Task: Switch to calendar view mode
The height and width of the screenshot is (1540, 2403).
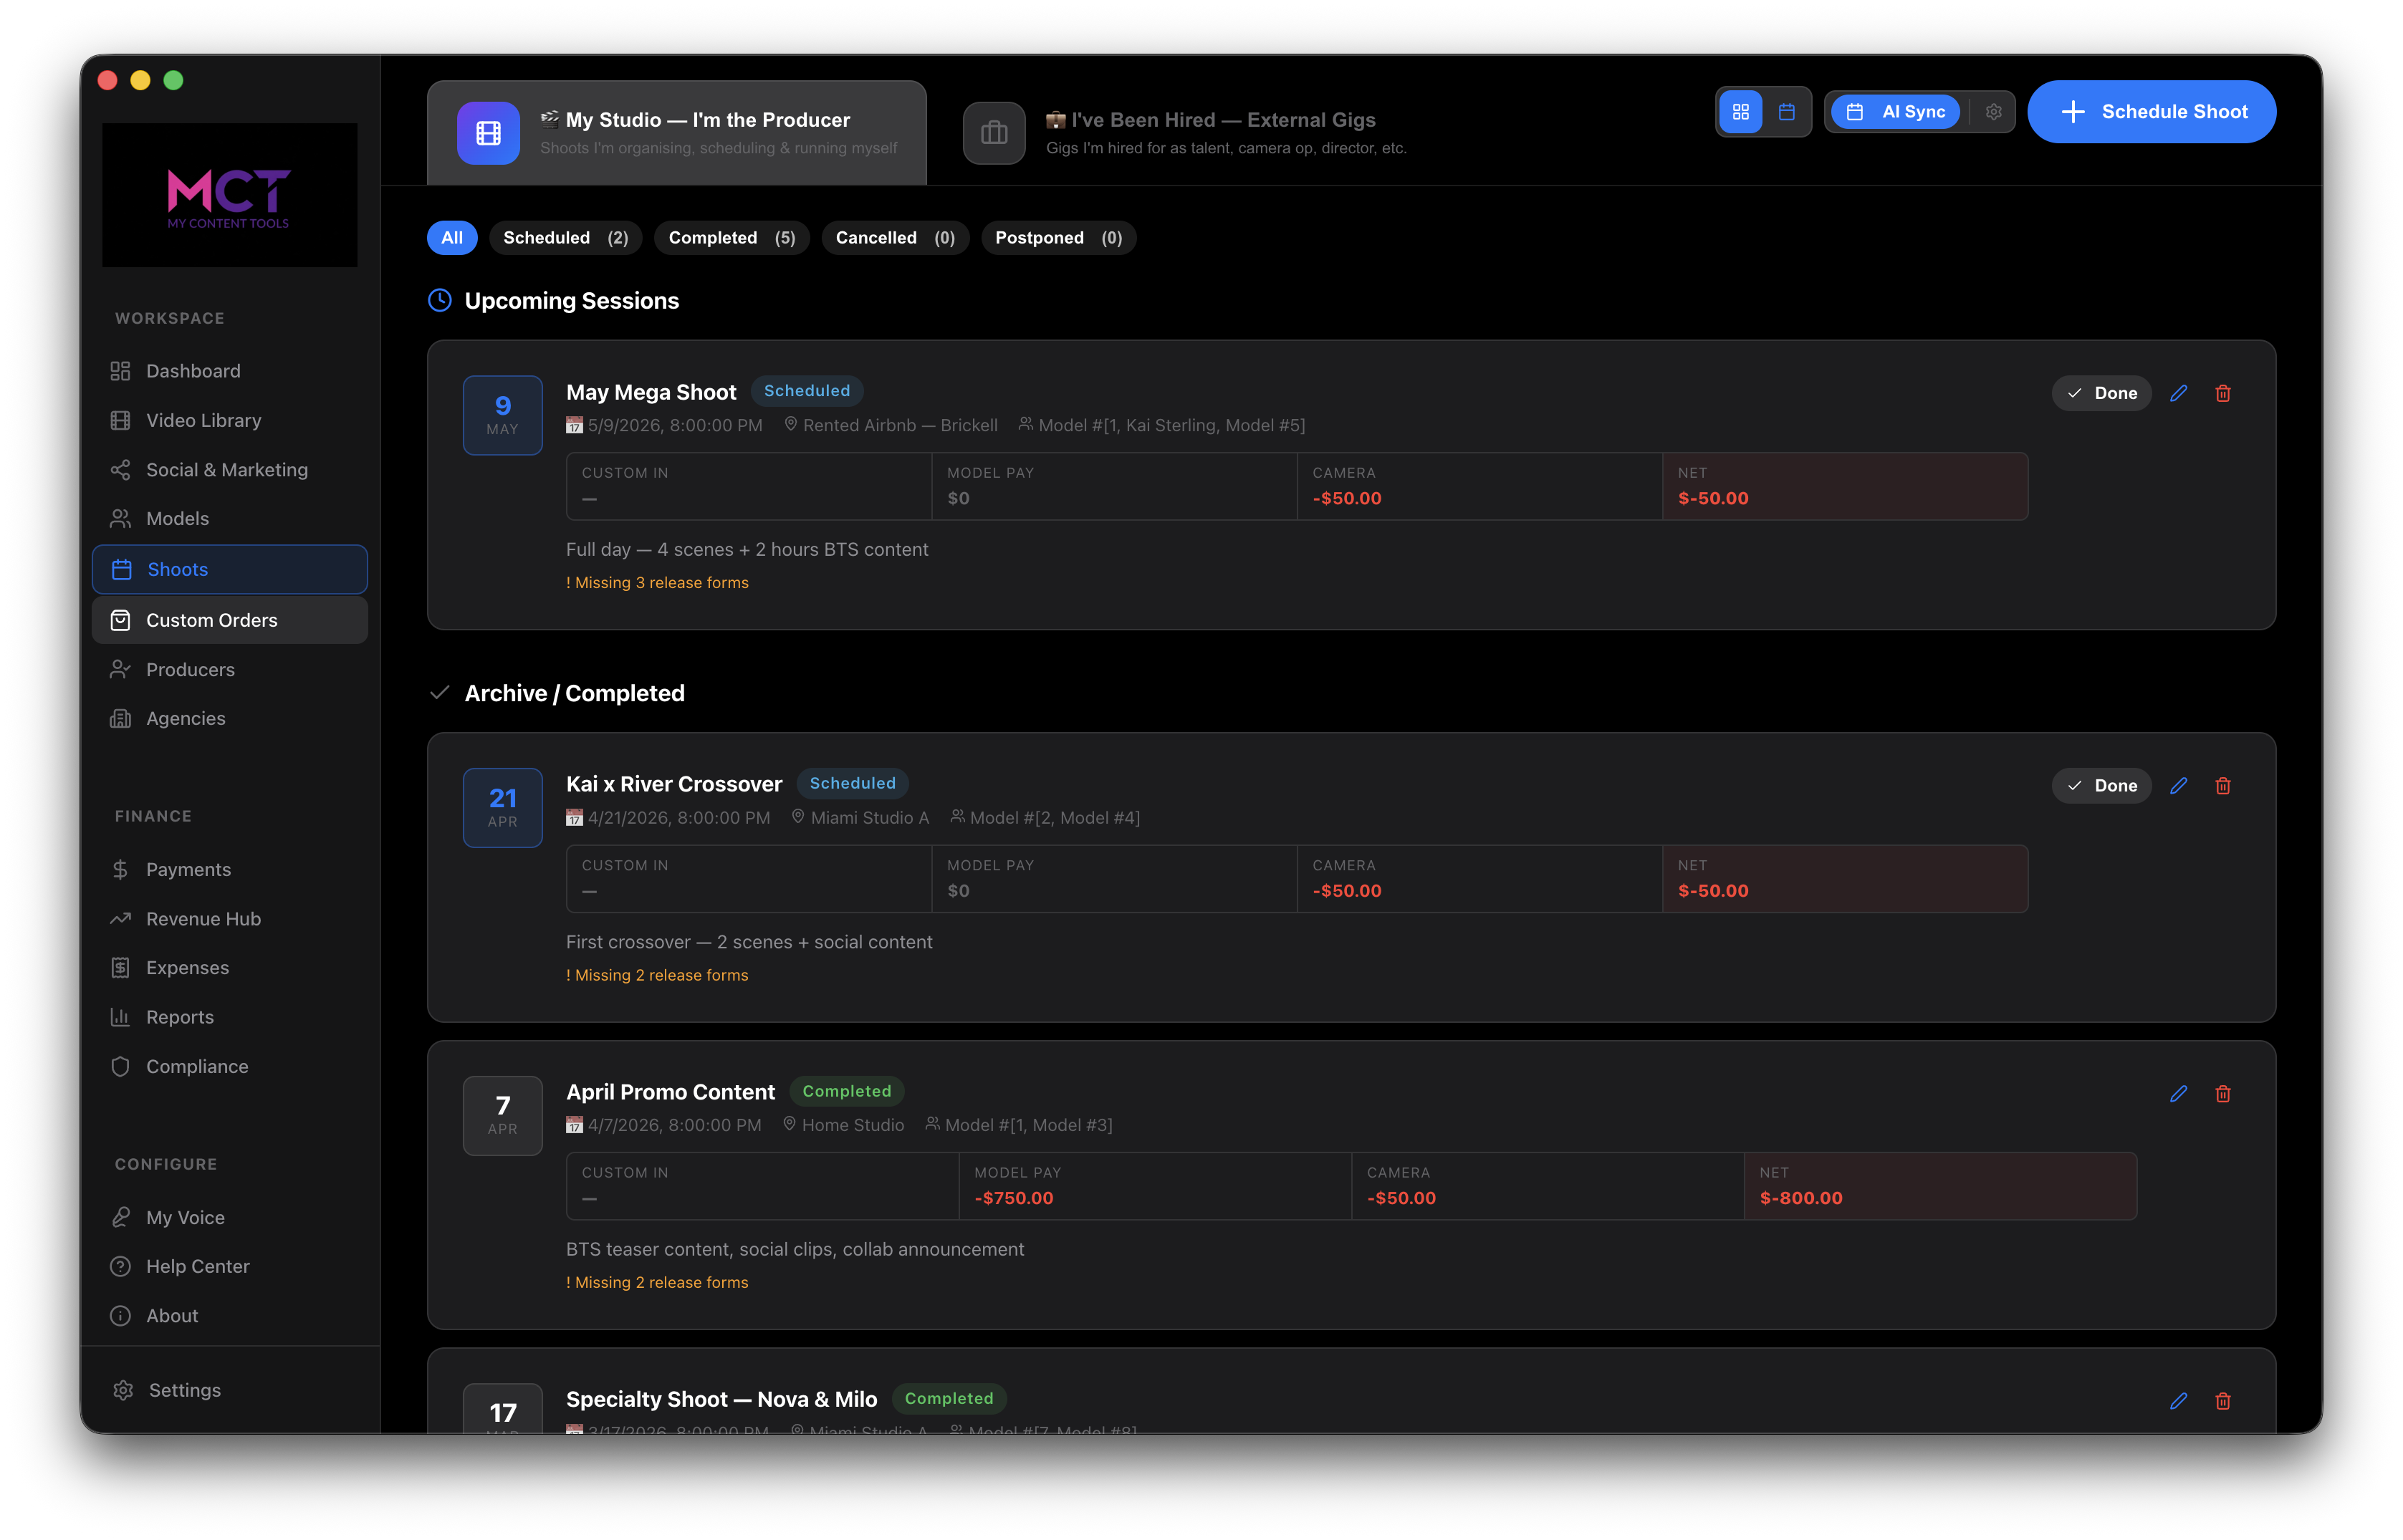Action: pos(1788,111)
